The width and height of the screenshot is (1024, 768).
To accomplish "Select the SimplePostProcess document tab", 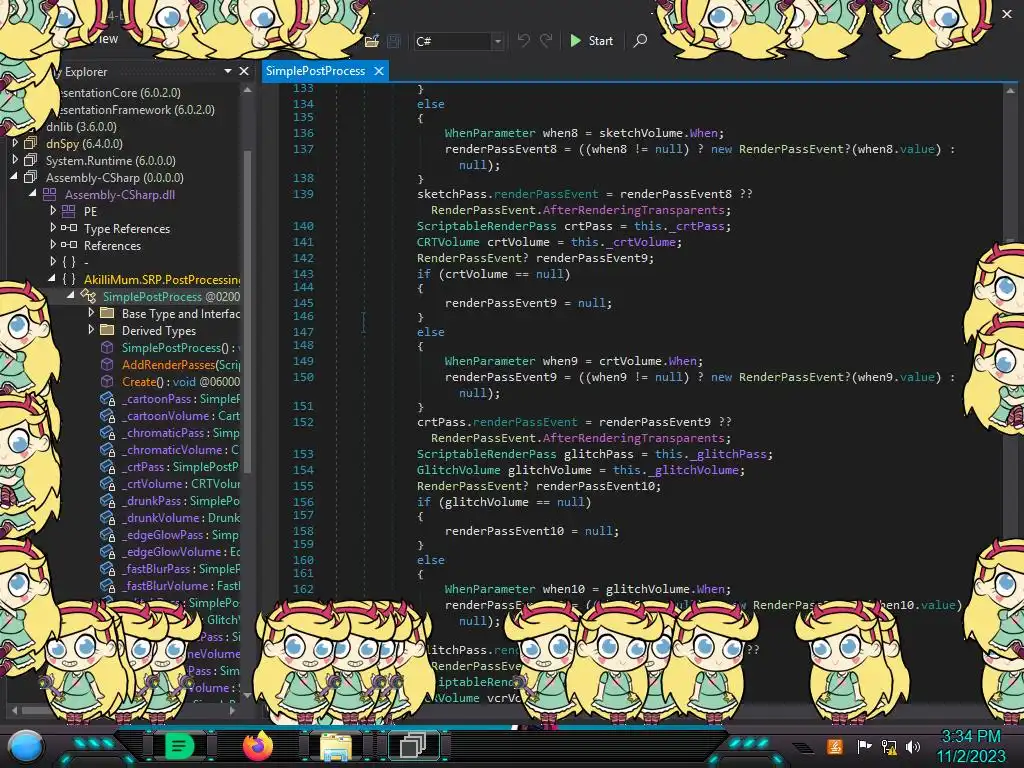I will 315,71.
